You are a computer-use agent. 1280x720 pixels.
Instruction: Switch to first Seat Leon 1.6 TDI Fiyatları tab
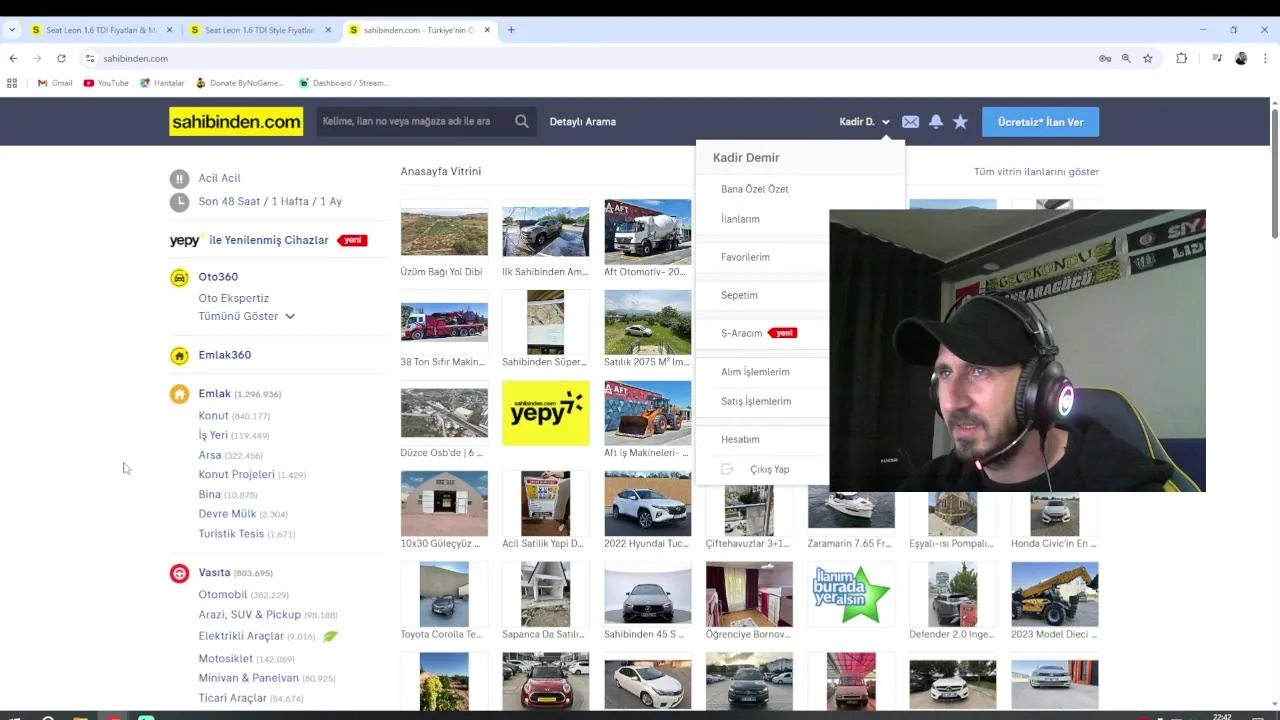(102, 30)
